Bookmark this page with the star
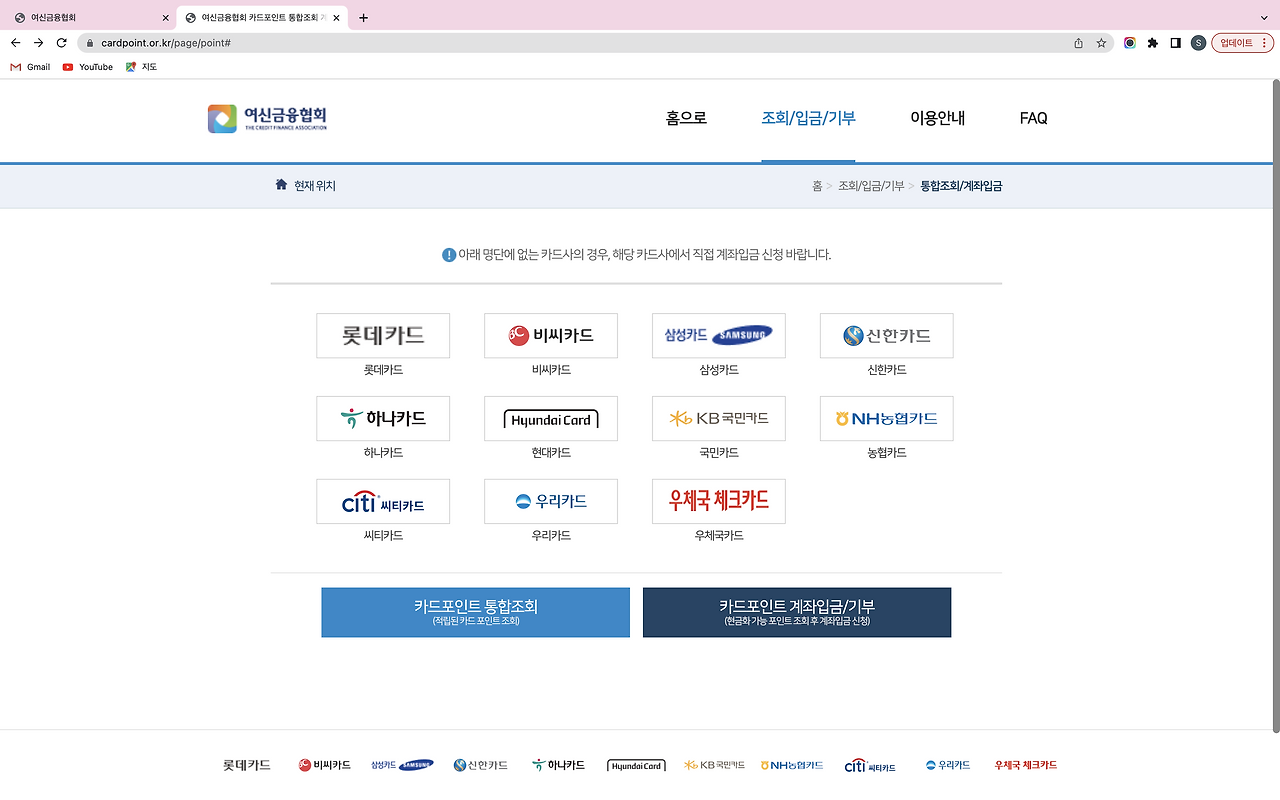1280x800 pixels. [1101, 43]
